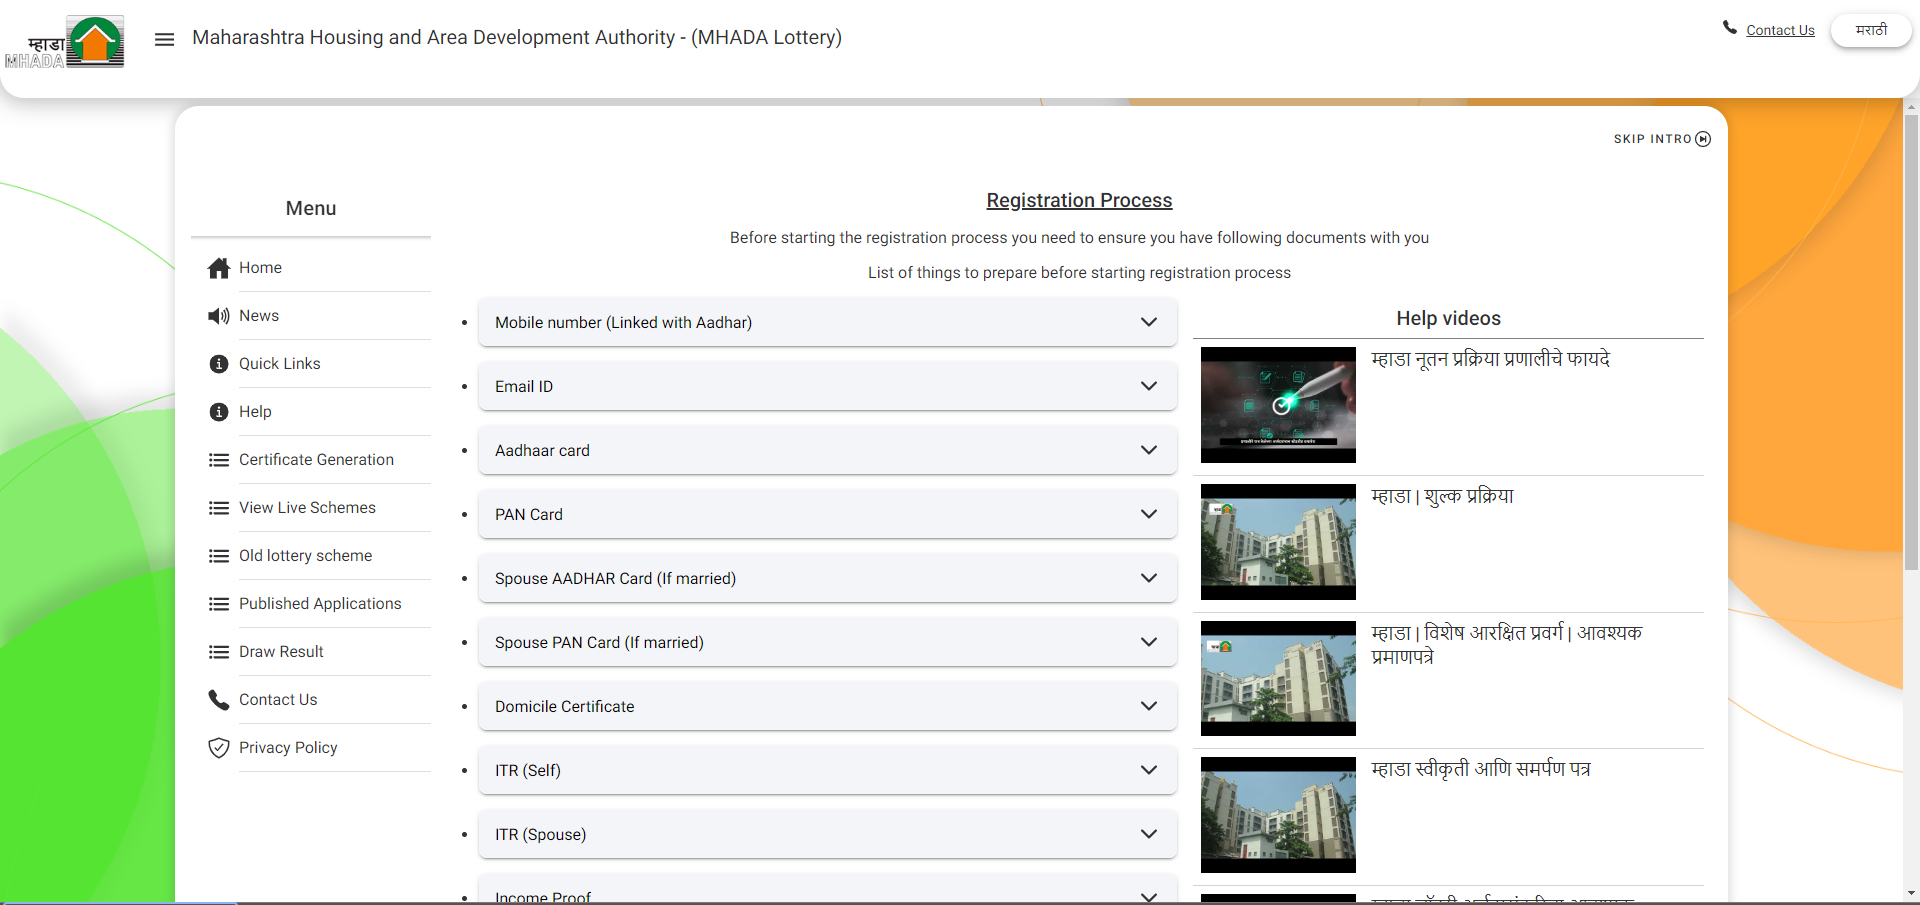
Task: Expand the Email ID panel
Action: point(828,386)
